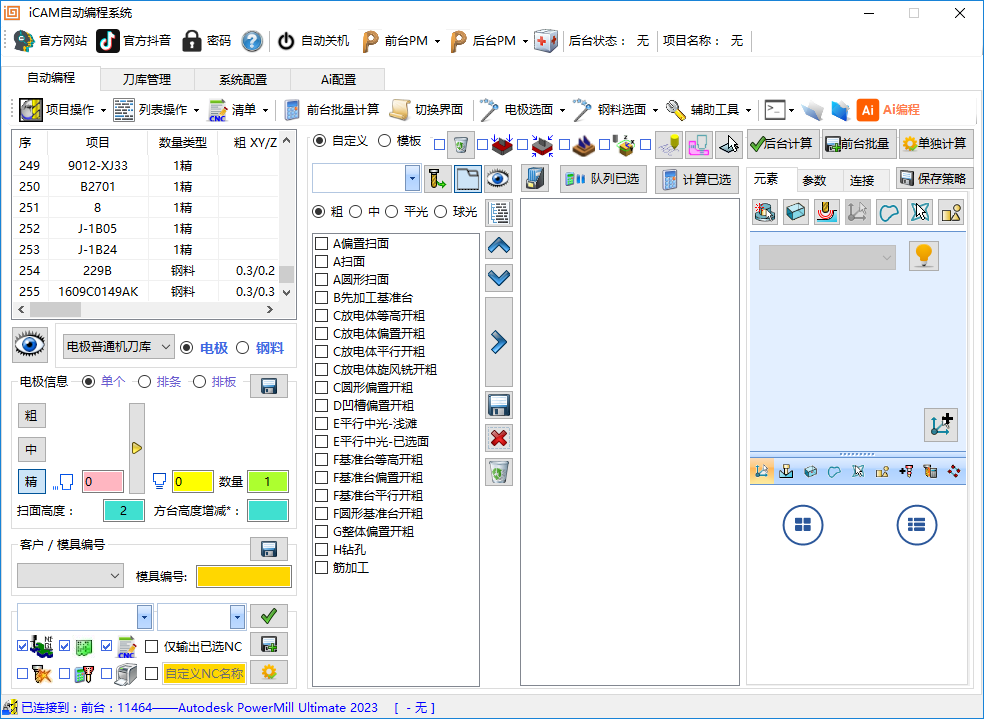This screenshot has width=984, height=719.
Task: Check 仅输出已选NC checkbox
Action: tap(151, 646)
